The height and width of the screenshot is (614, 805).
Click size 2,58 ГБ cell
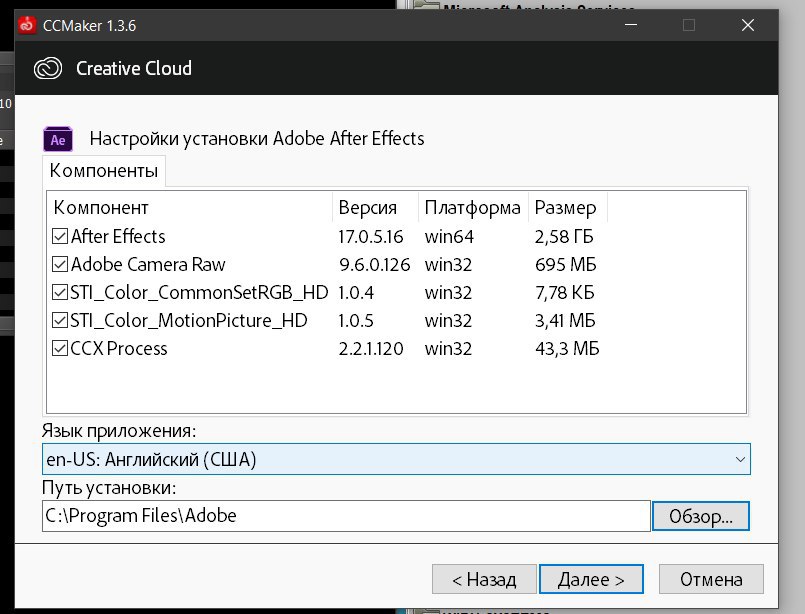pos(564,237)
